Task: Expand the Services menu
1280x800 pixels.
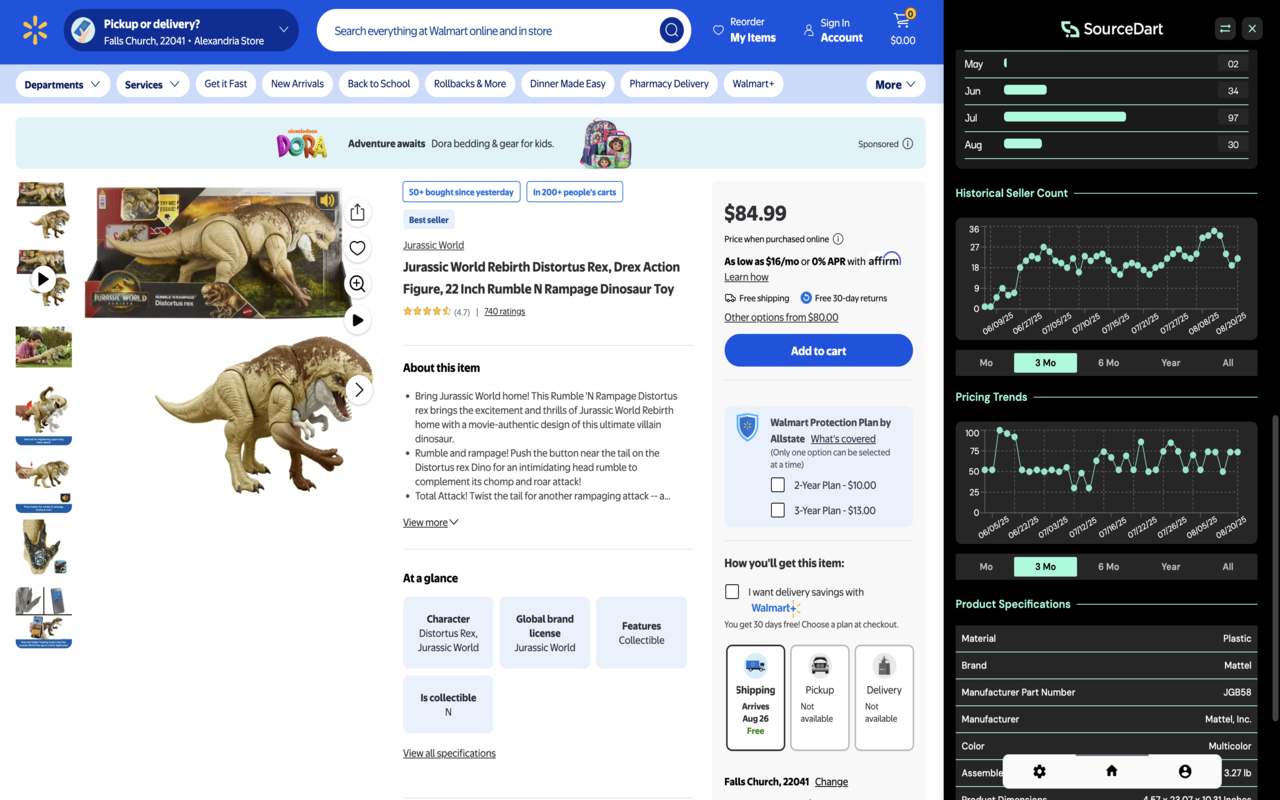Action: pos(152,84)
